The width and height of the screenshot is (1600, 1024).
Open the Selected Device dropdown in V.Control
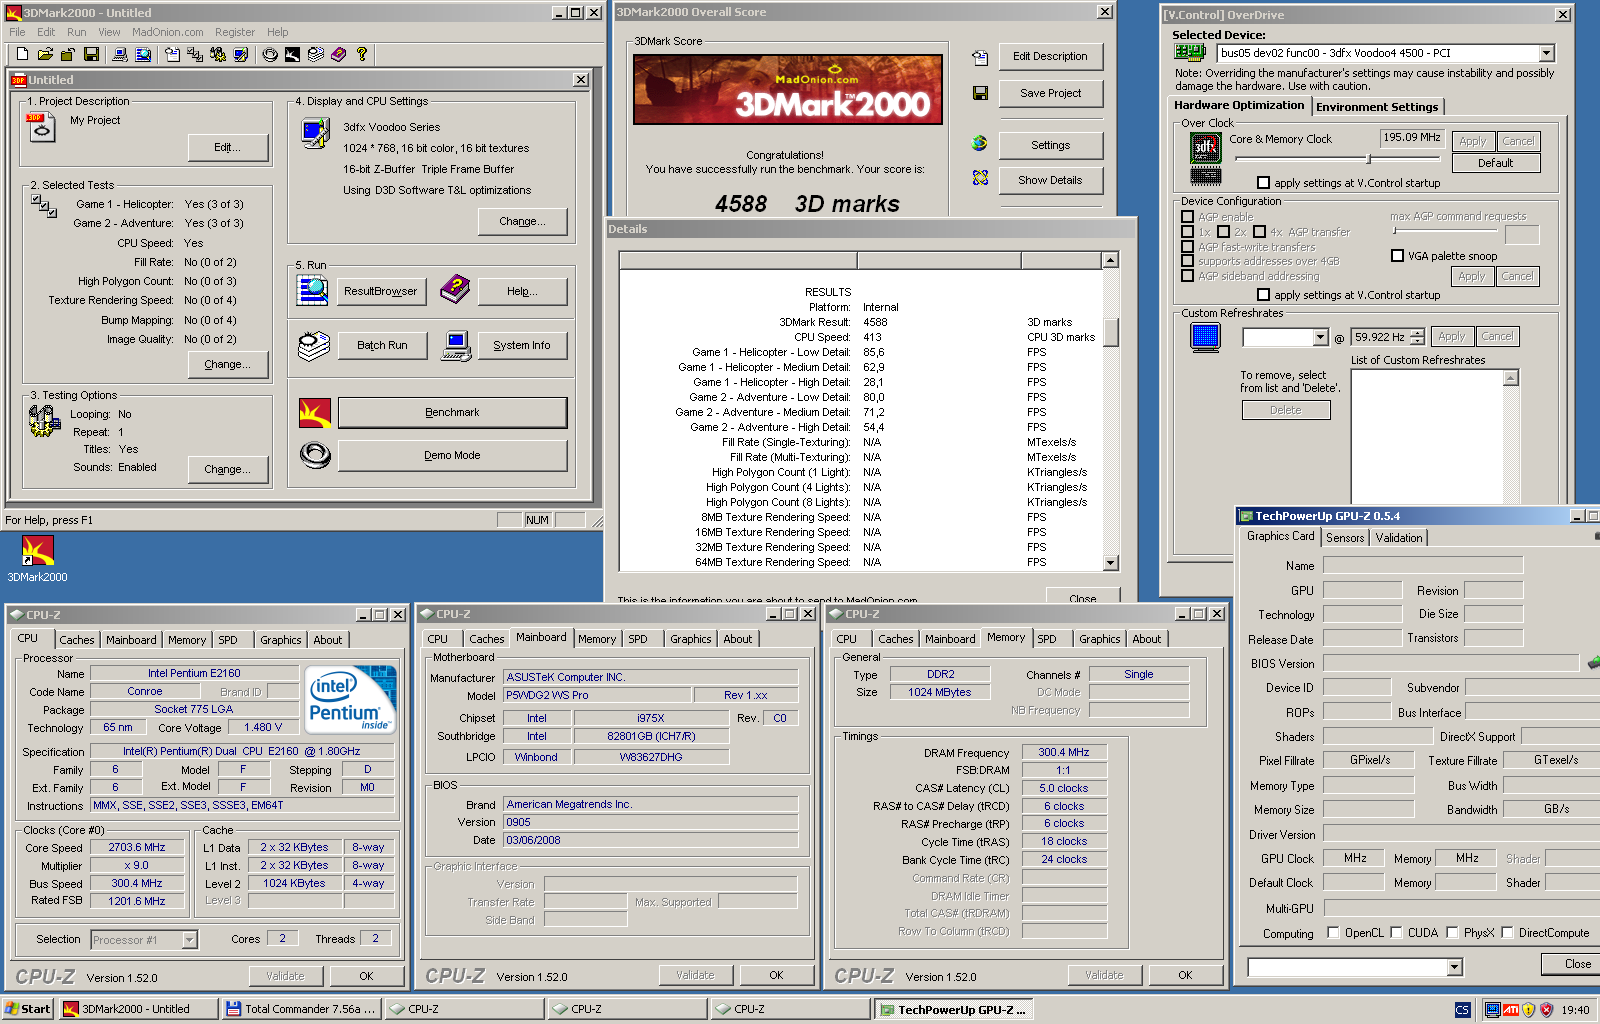(x=1546, y=53)
